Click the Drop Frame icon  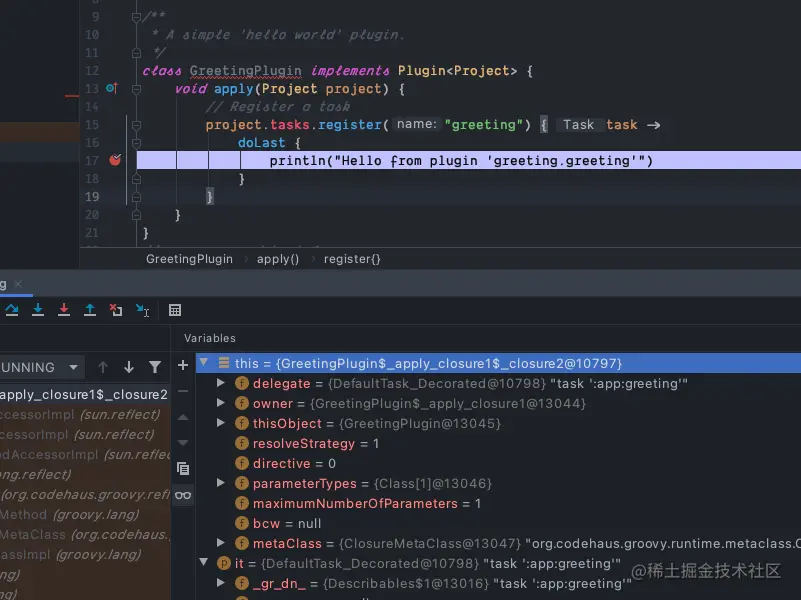(116, 310)
